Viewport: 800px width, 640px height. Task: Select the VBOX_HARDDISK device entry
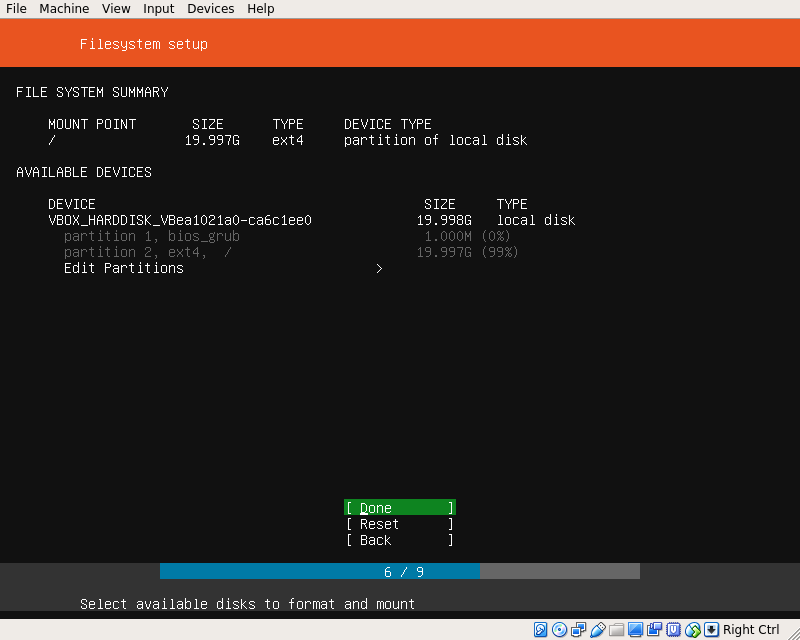[x=180, y=220]
